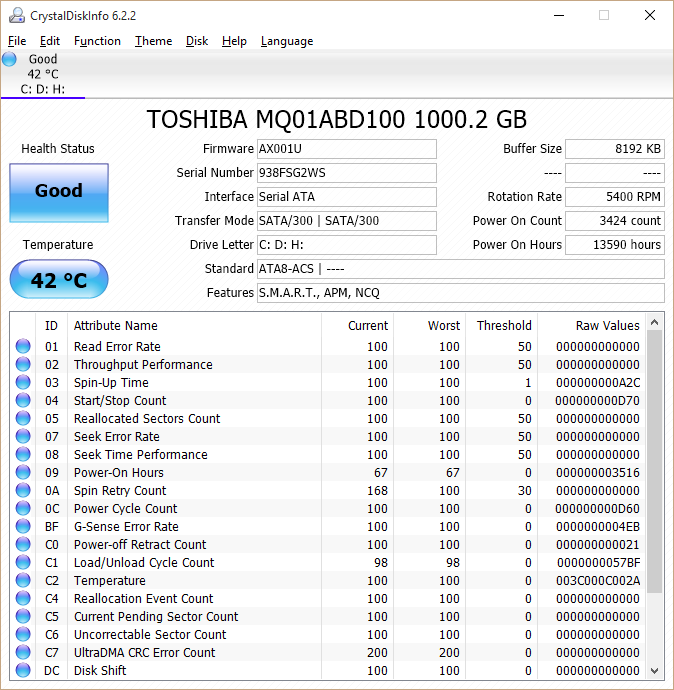
Task: Click the Firmware field AX001U
Action: (x=347, y=149)
